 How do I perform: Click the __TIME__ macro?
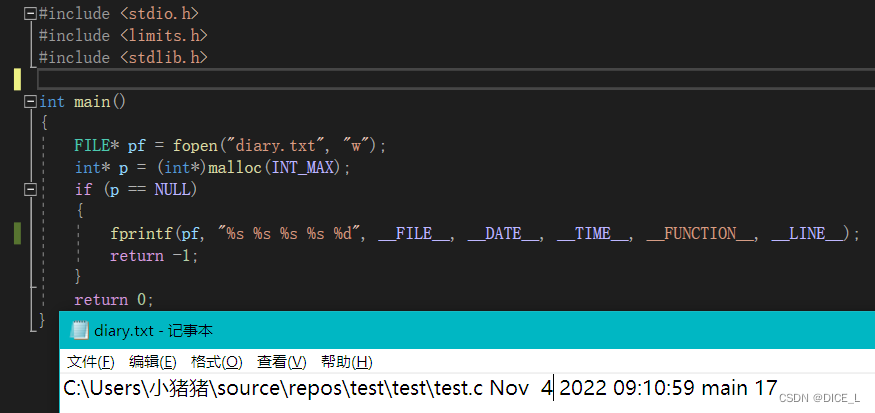(592, 234)
